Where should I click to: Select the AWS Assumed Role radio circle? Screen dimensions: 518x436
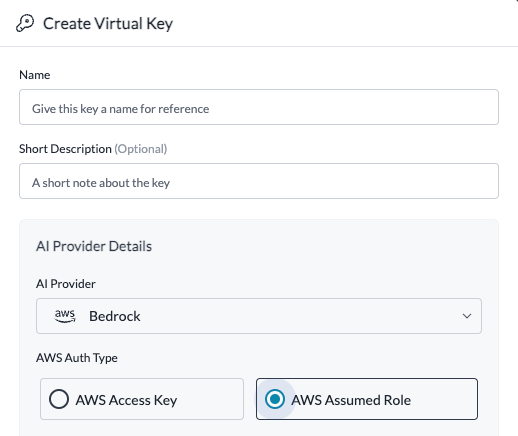[x=275, y=399]
